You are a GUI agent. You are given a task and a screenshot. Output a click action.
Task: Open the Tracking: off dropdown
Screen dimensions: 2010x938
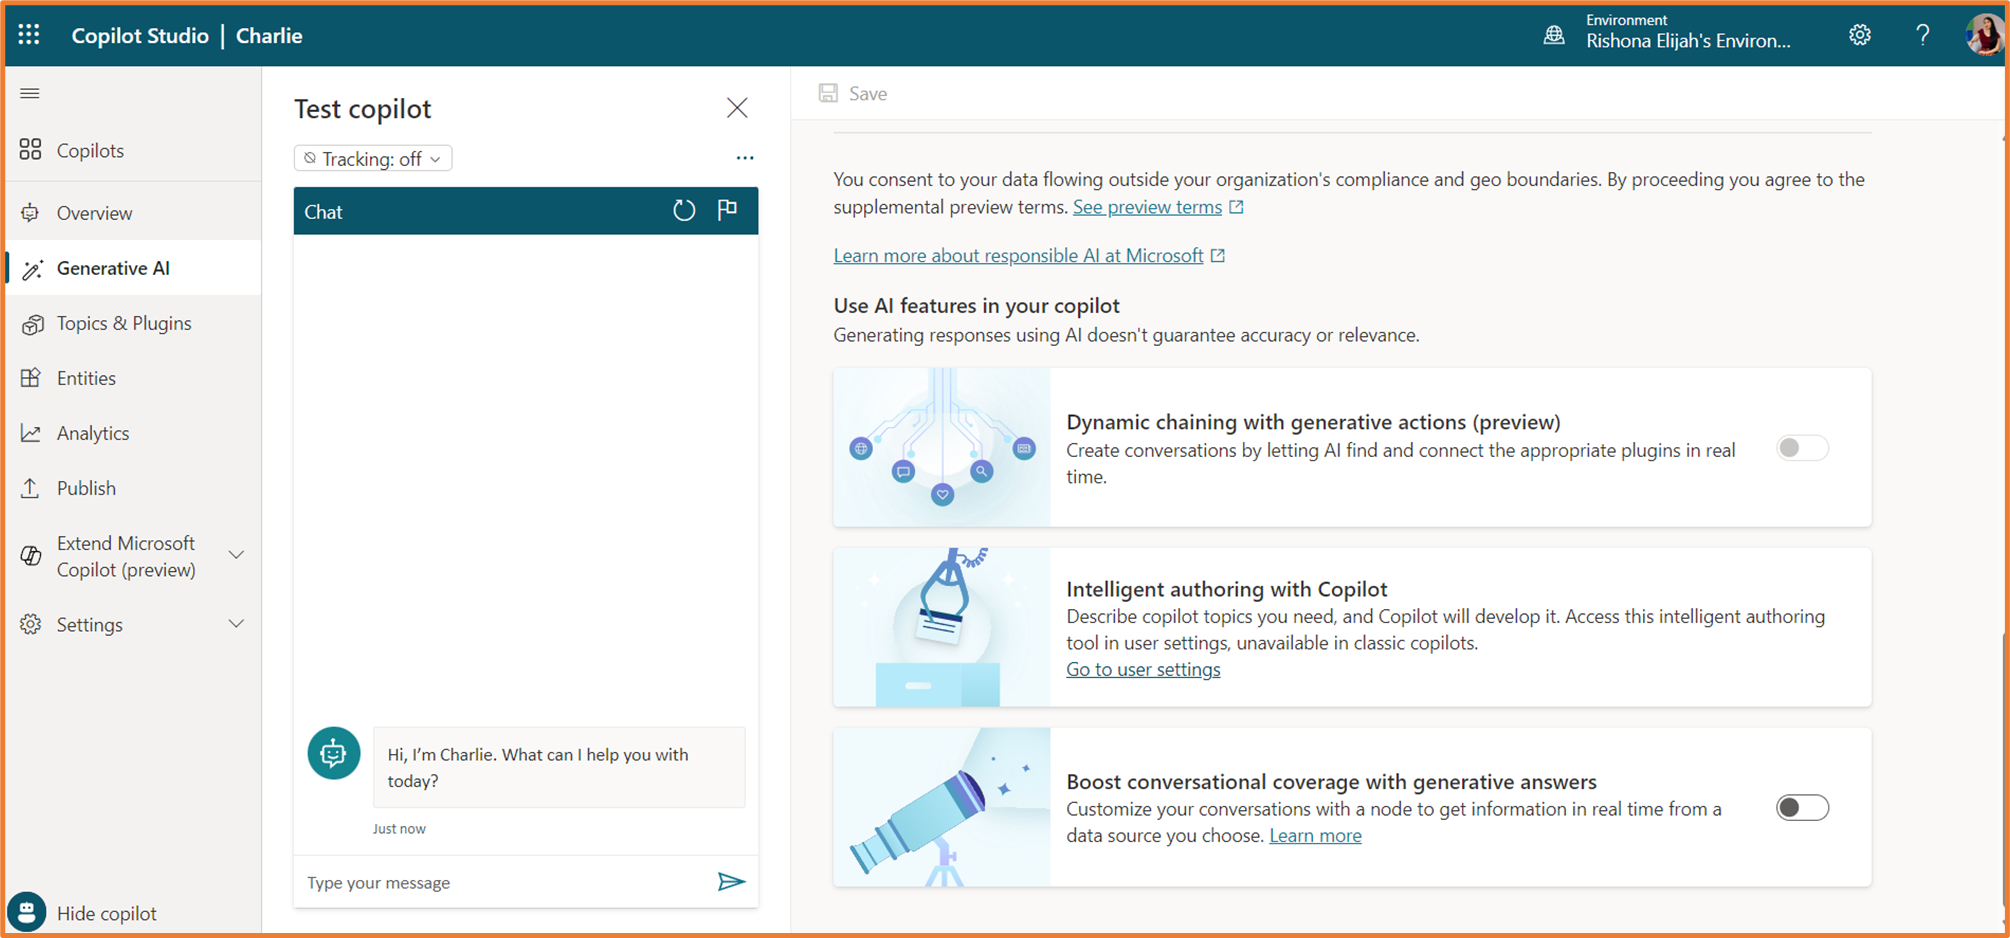point(372,159)
